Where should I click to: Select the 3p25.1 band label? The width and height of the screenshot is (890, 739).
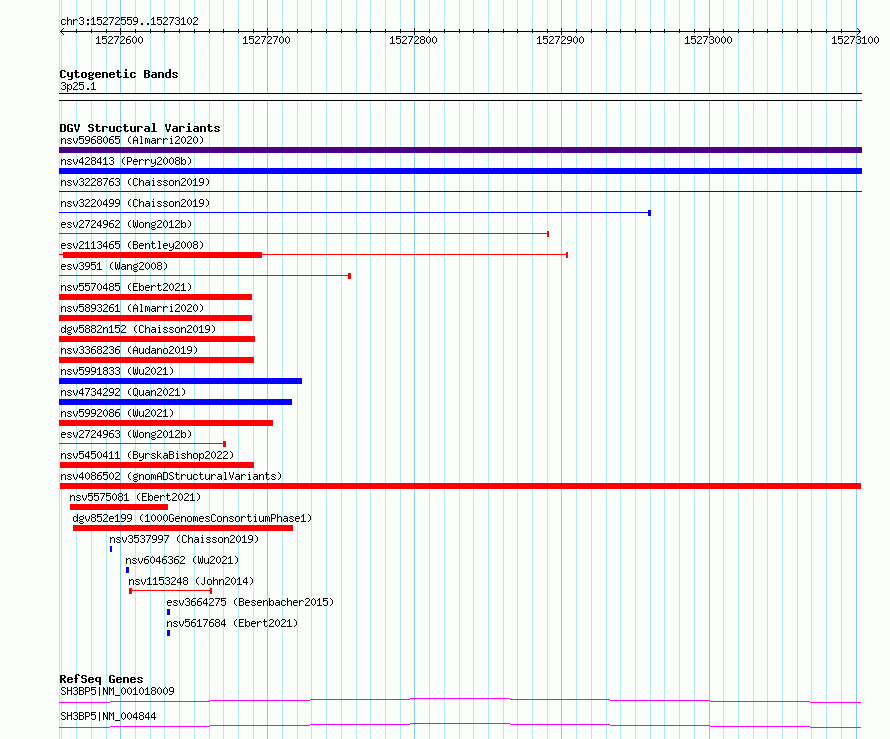tap(78, 86)
